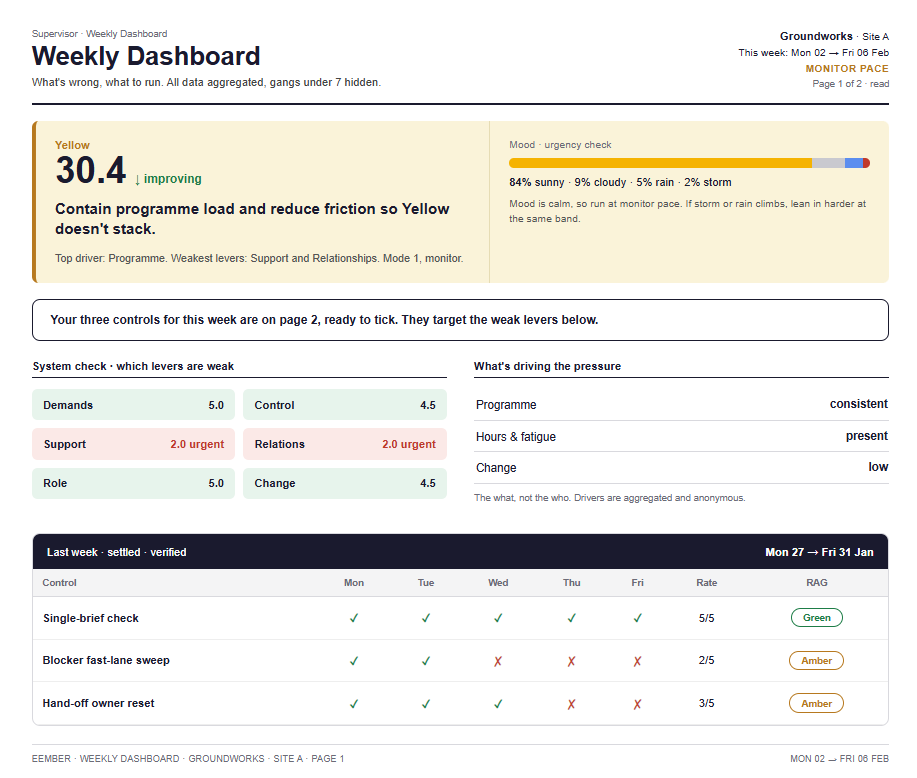Click 'Last week · settled · verified' header
Viewport: 917px width, 778px height.
[116, 552]
